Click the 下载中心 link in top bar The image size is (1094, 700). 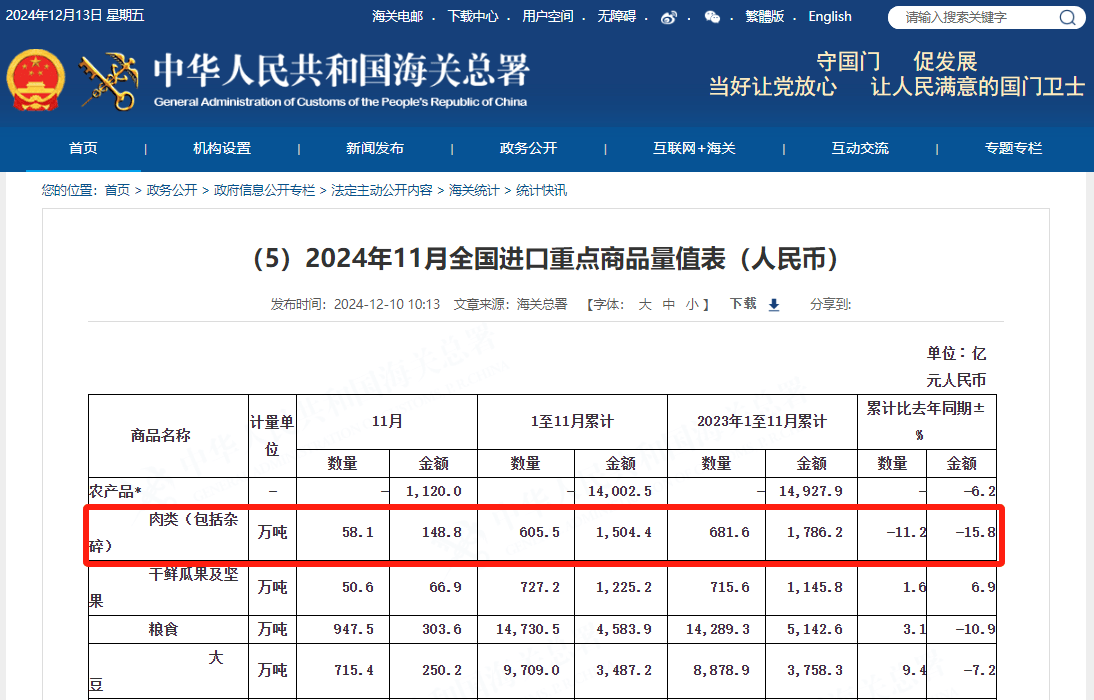(x=473, y=16)
